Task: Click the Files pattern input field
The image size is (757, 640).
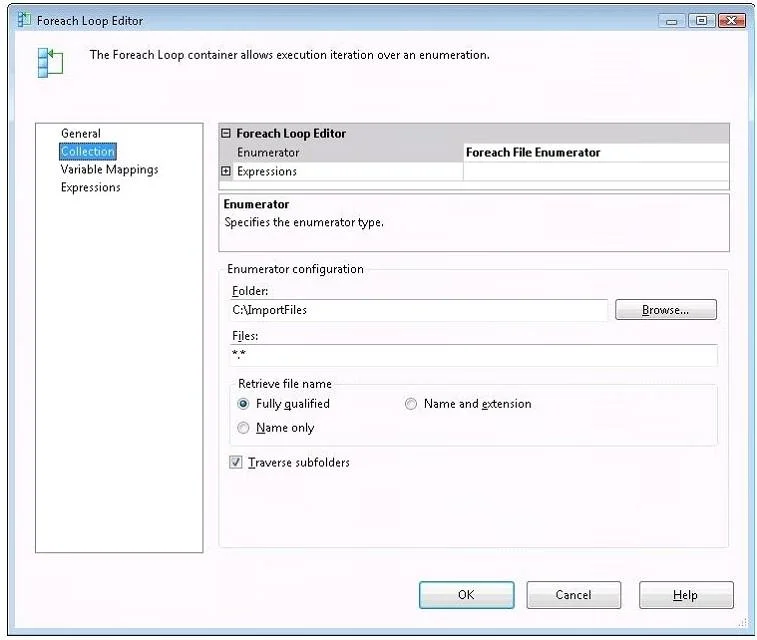Action: coord(474,355)
